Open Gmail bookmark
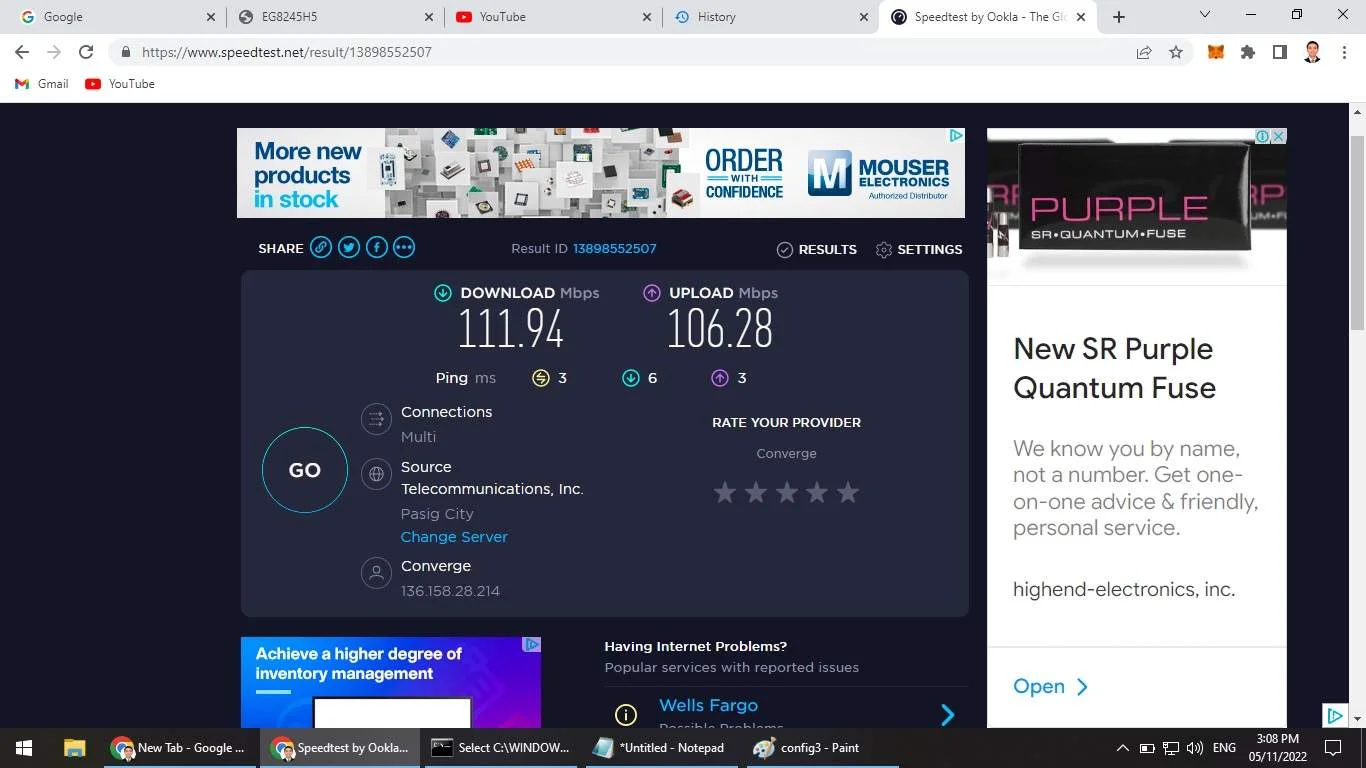Viewport: 1366px width, 768px height. click(x=42, y=84)
